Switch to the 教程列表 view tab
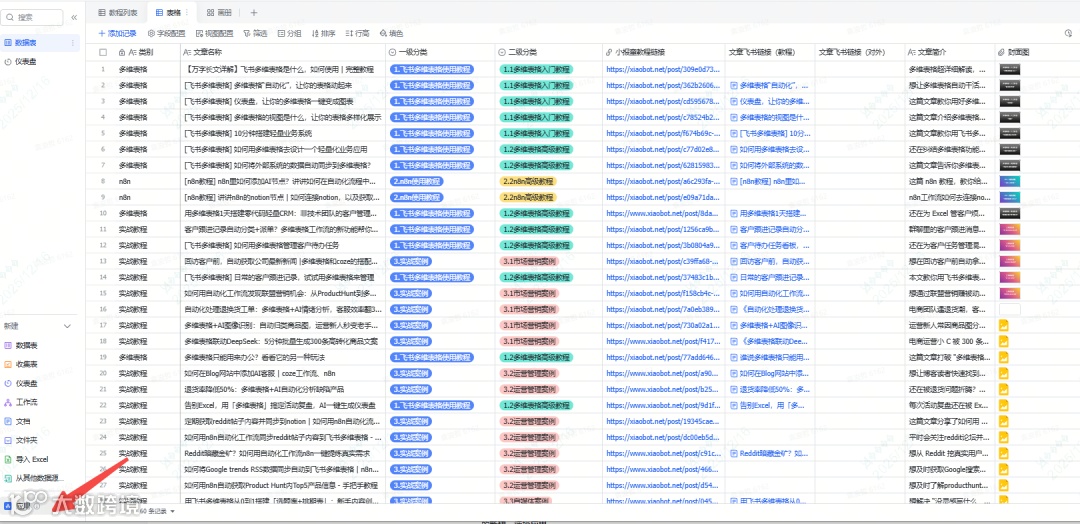 118,12
